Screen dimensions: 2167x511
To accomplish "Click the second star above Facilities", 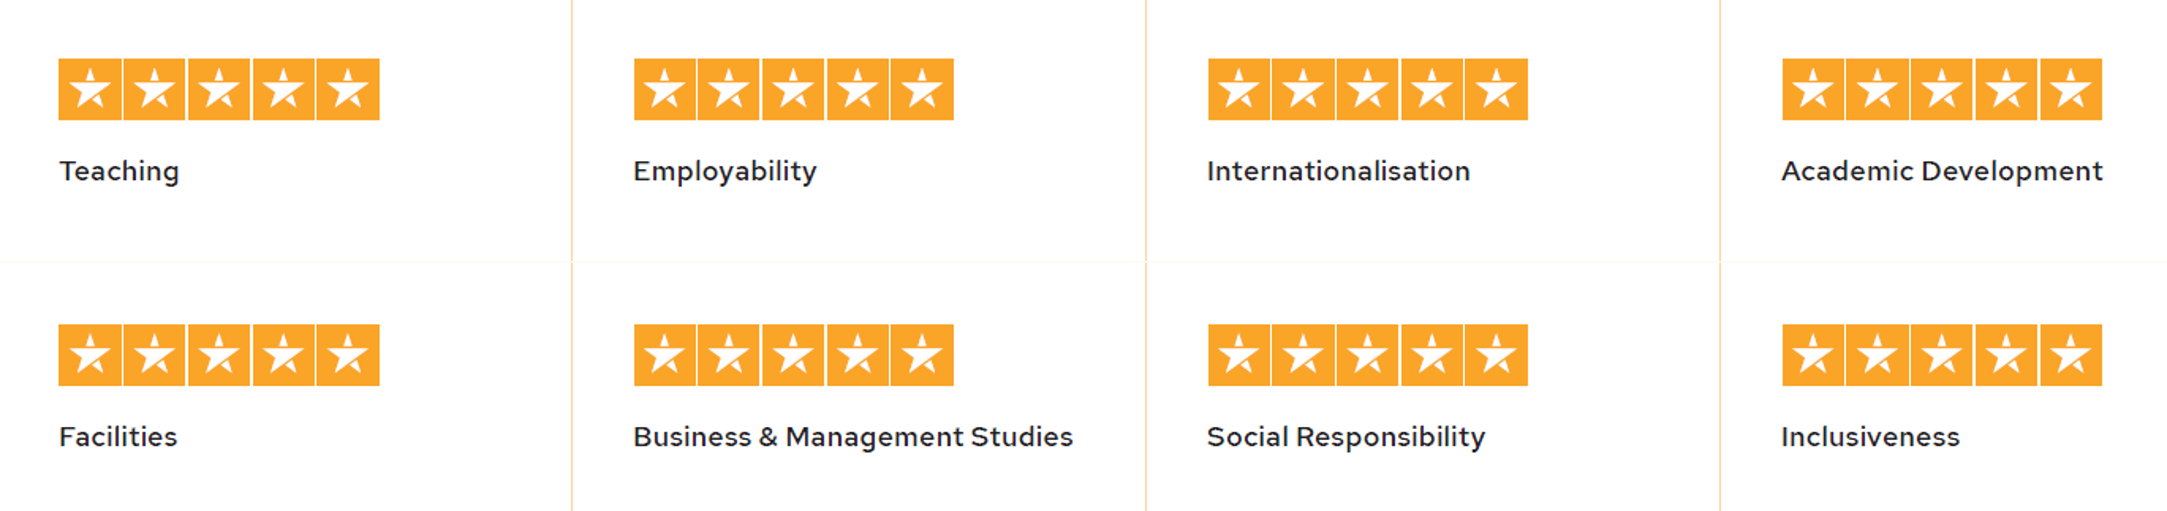I will [155, 355].
